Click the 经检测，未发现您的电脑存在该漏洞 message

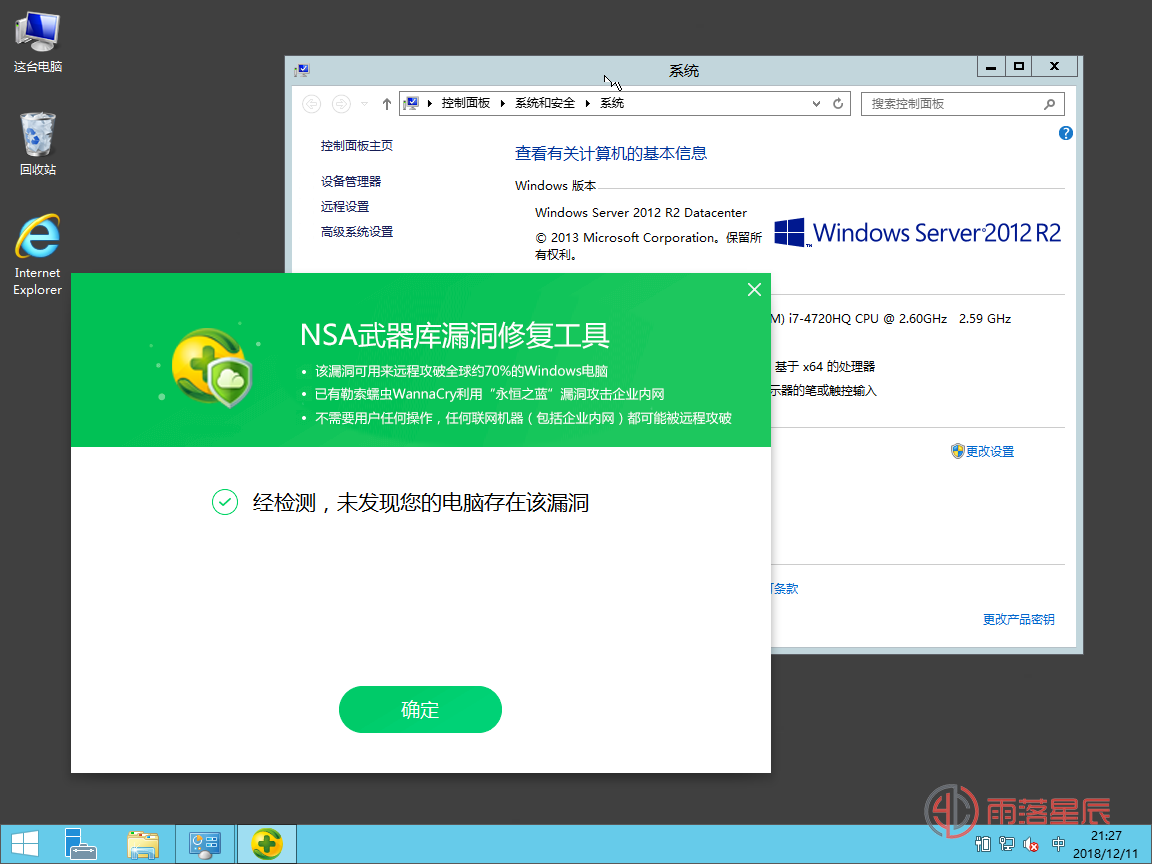pos(420,503)
